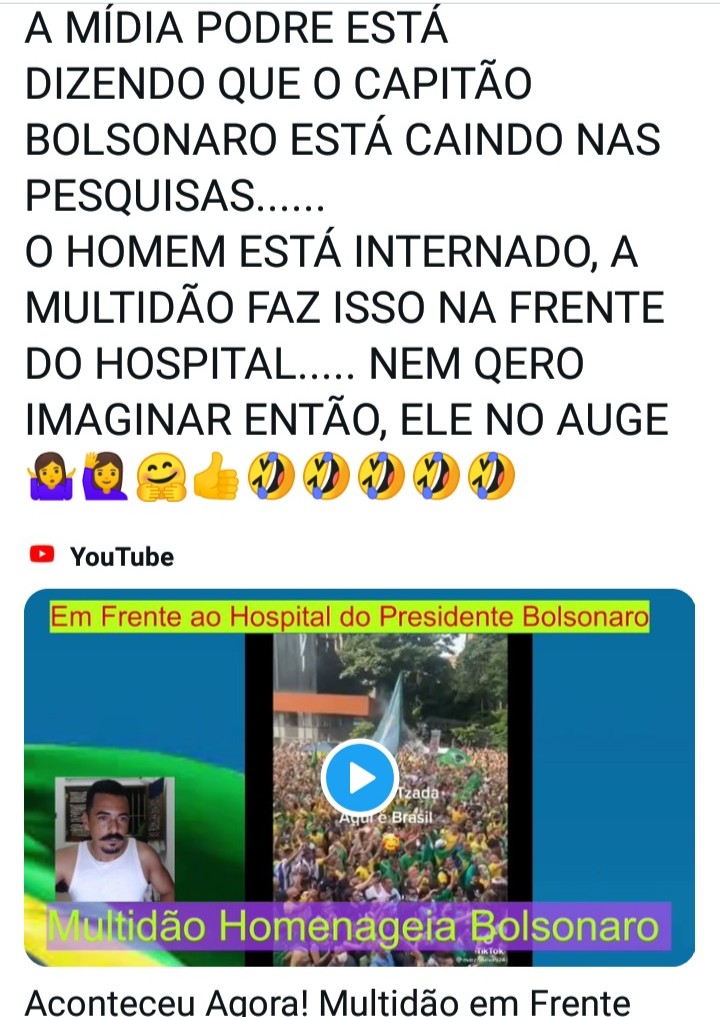Click the first rolling-laughing emoji
The image size is (720, 1017).
[270, 476]
